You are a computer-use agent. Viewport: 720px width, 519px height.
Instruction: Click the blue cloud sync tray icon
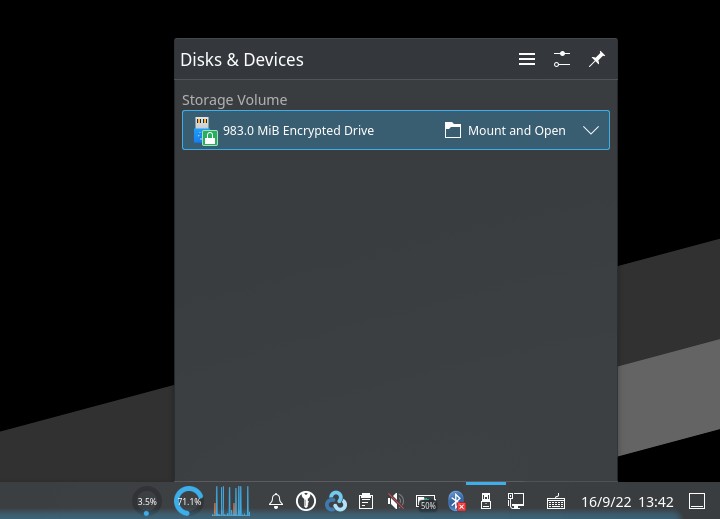click(336, 501)
